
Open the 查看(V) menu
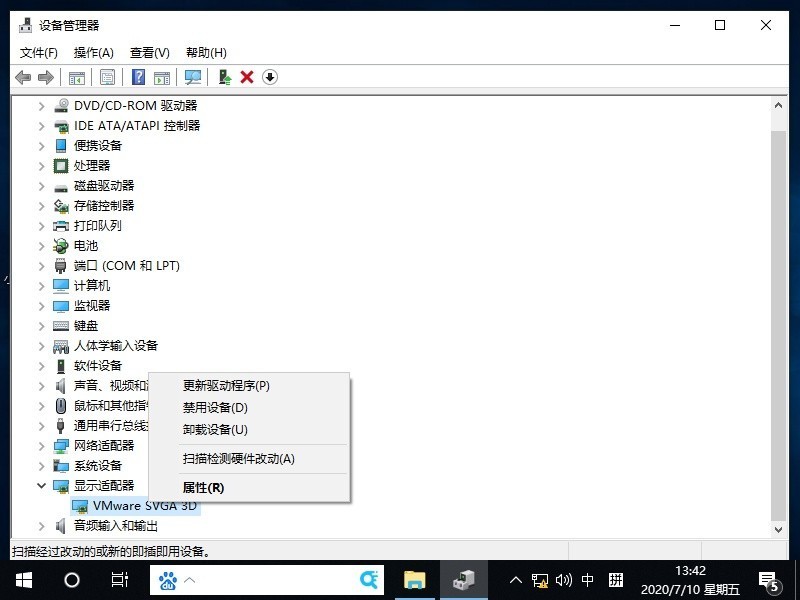pos(148,52)
